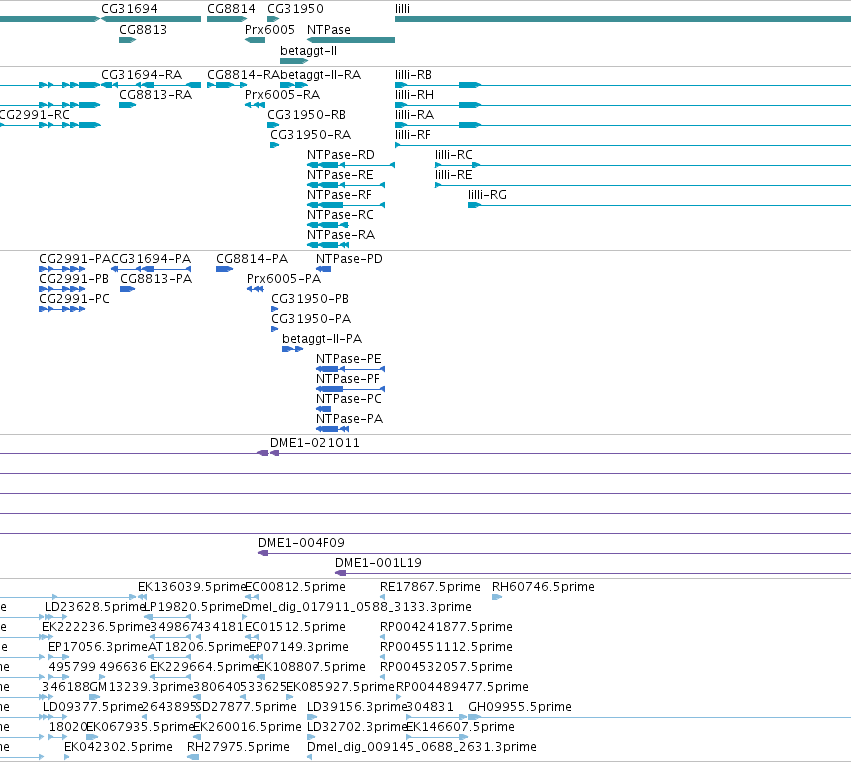Click protein label CG8813-PA
This screenshot has width=851, height=762.
(x=156, y=279)
